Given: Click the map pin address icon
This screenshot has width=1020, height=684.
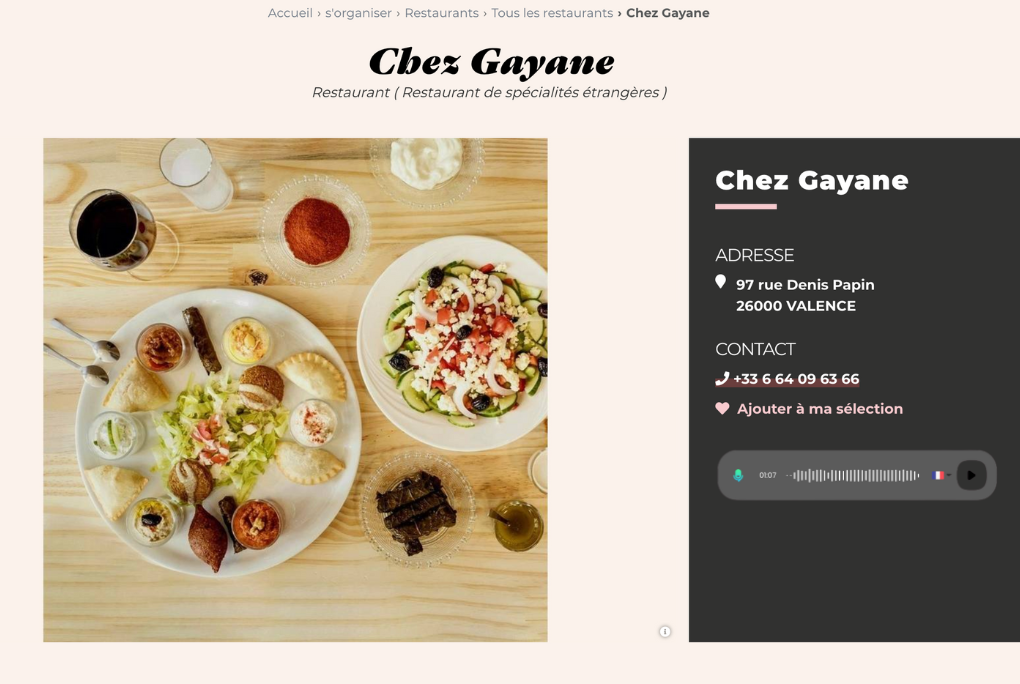Looking at the screenshot, I should click(x=720, y=282).
